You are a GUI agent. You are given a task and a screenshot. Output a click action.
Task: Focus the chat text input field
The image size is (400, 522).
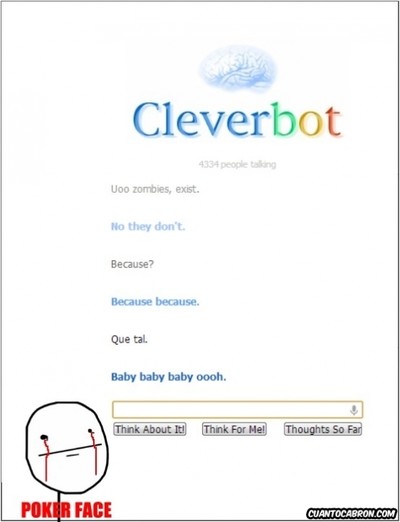237,410
